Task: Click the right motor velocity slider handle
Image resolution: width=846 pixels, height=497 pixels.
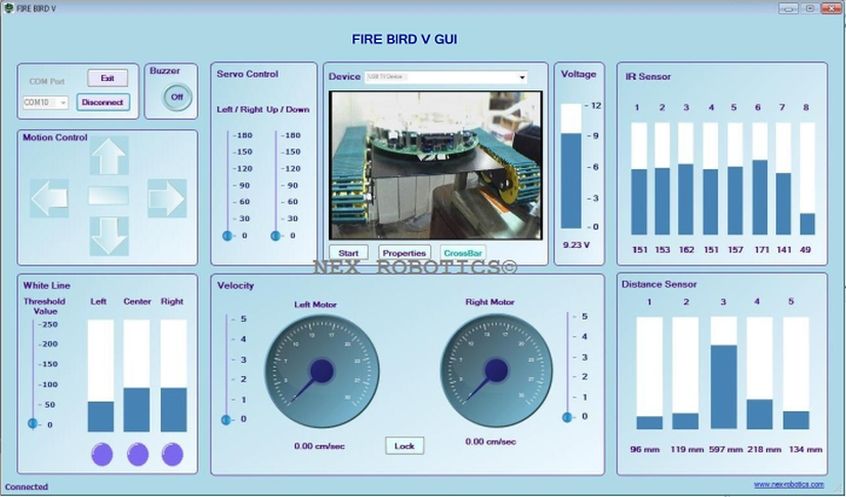Action: [567, 417]
